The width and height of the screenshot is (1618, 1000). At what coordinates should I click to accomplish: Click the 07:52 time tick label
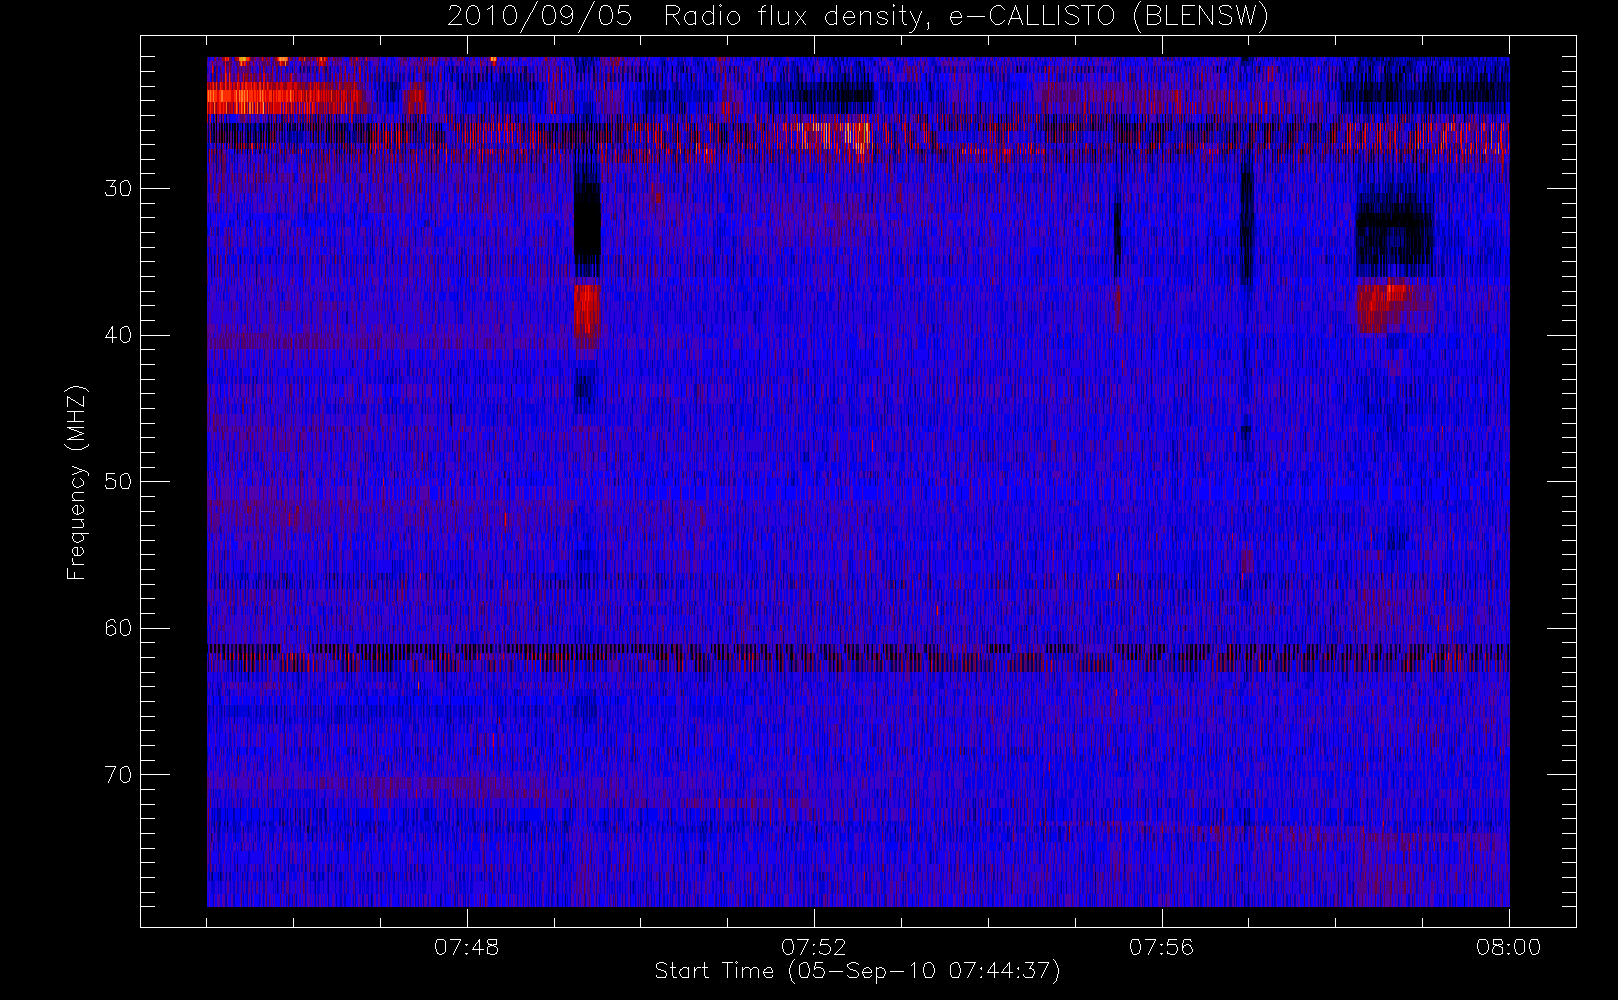(813, 947)
